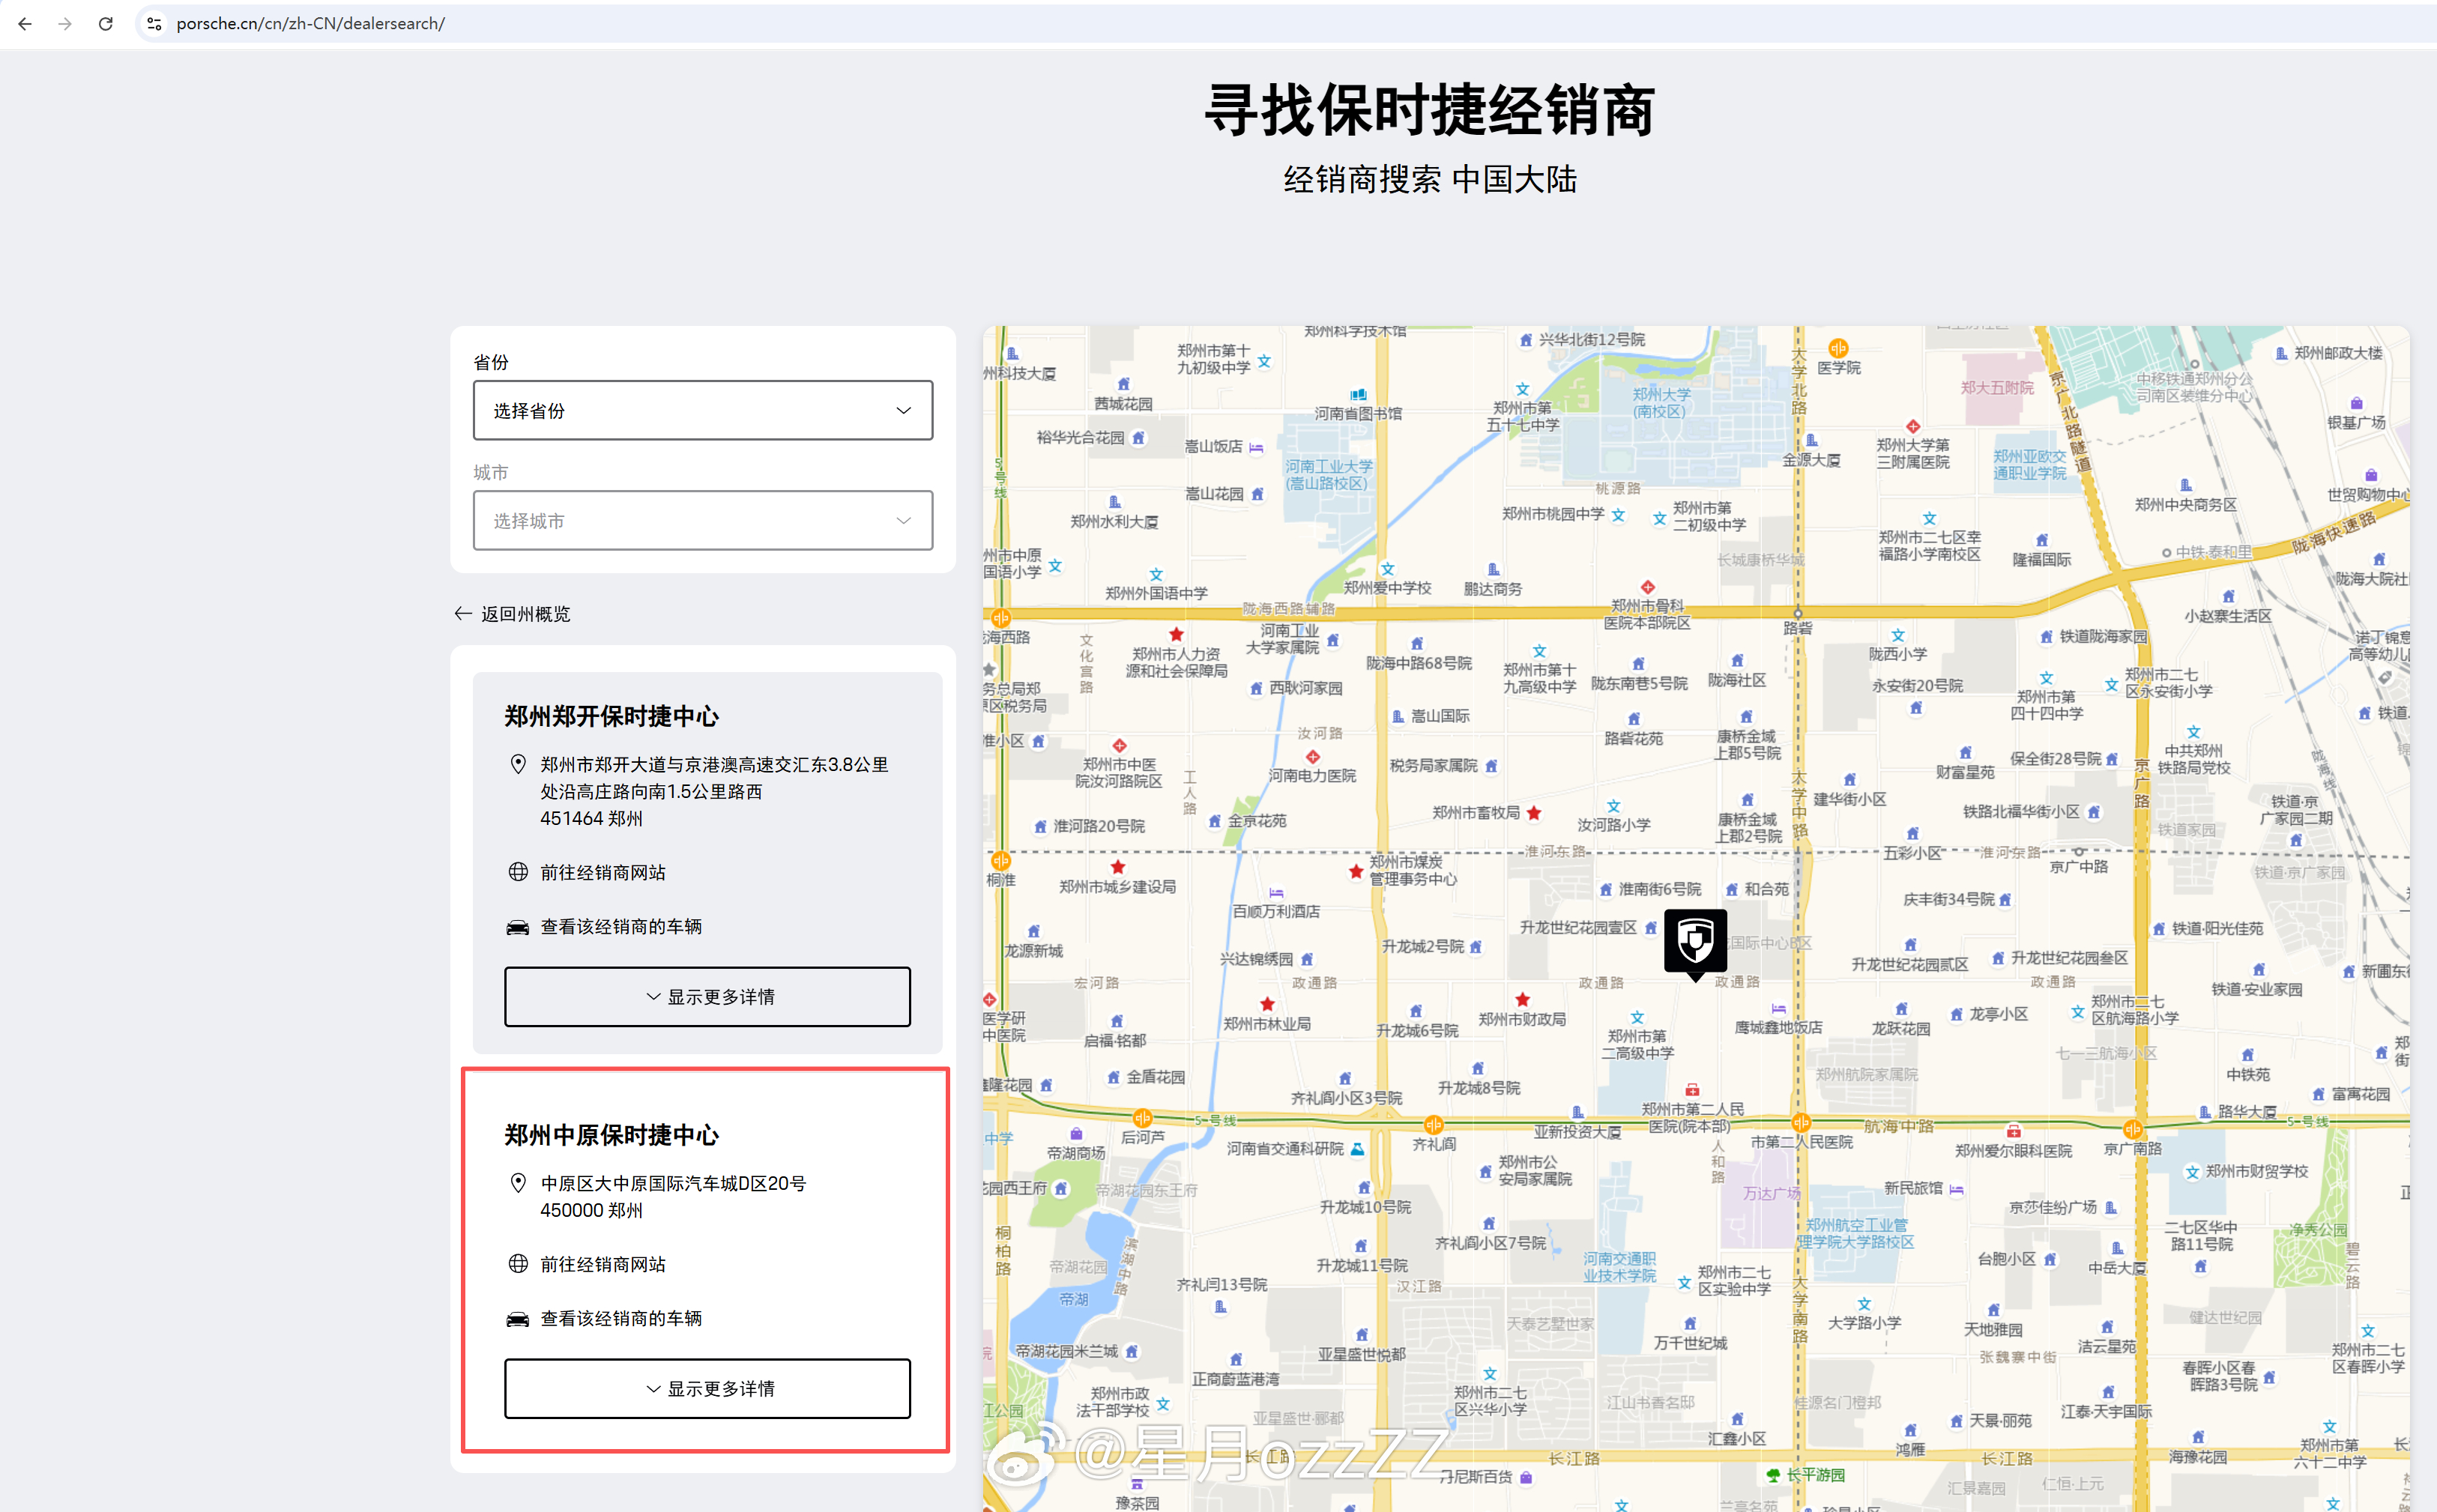The image size is (2437, 1512).
Task: Expand 显示更多详情 for 郑州中原保时捷中心
Action: pyautogui.click(x=707, y=1388)
